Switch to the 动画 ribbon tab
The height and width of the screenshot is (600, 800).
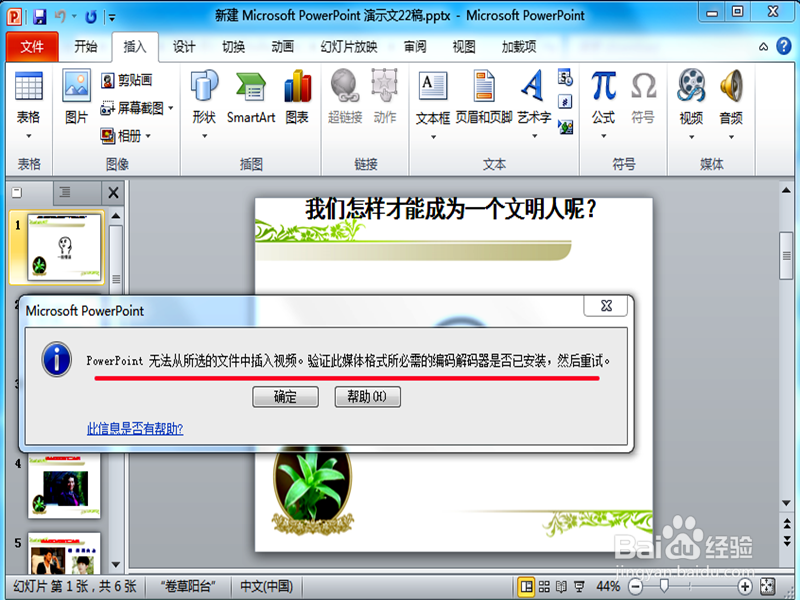[x=283, y=47]
